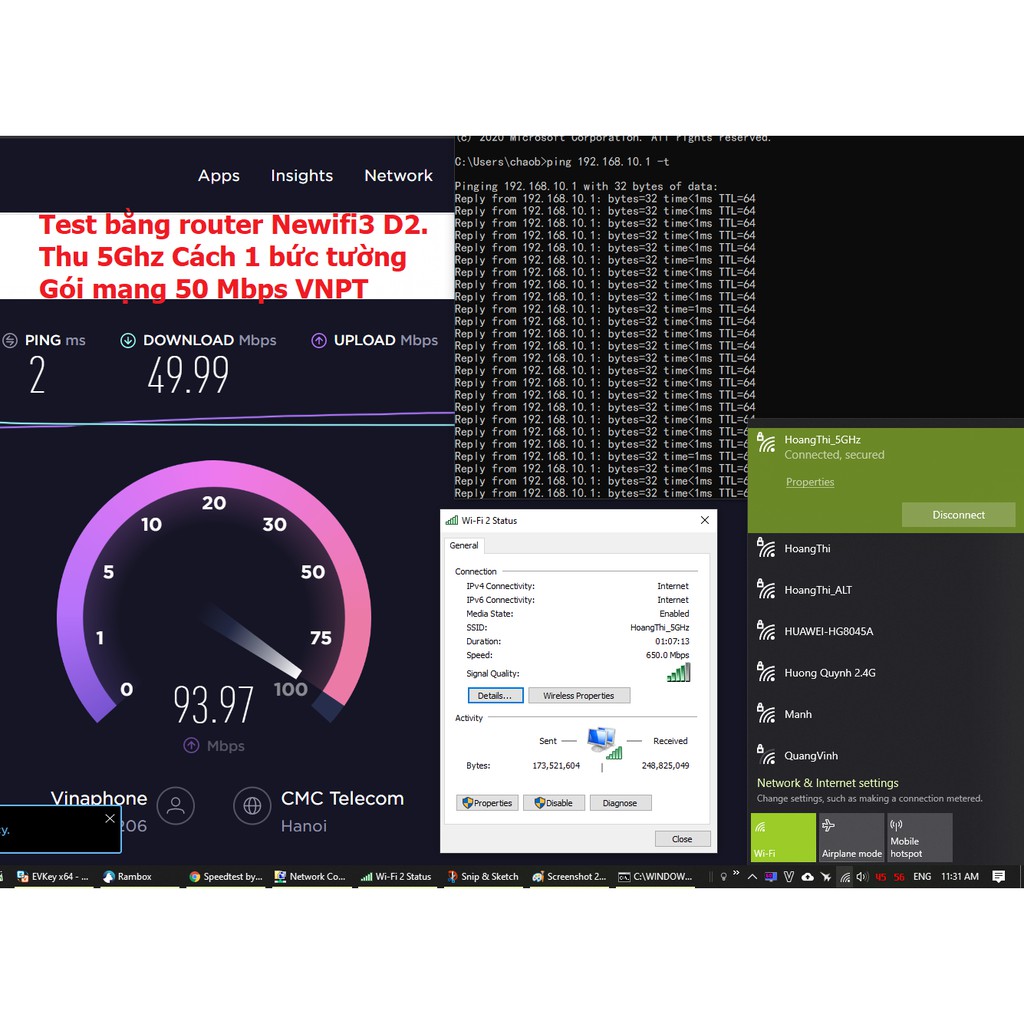Click the clock showing 11:31 AM
The height and width of the screenshot is (1024, 1024).
pos(960,877)
